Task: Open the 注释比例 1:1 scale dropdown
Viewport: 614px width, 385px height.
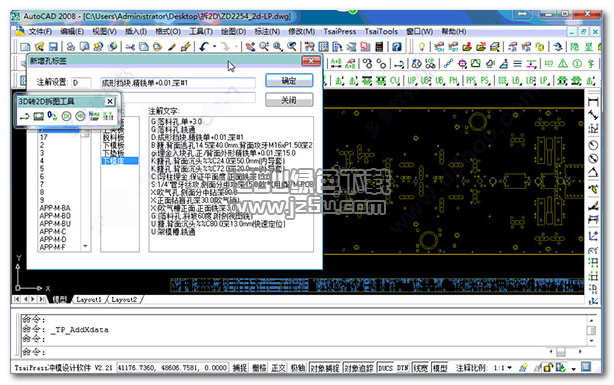Action: (x=509, y=368)
